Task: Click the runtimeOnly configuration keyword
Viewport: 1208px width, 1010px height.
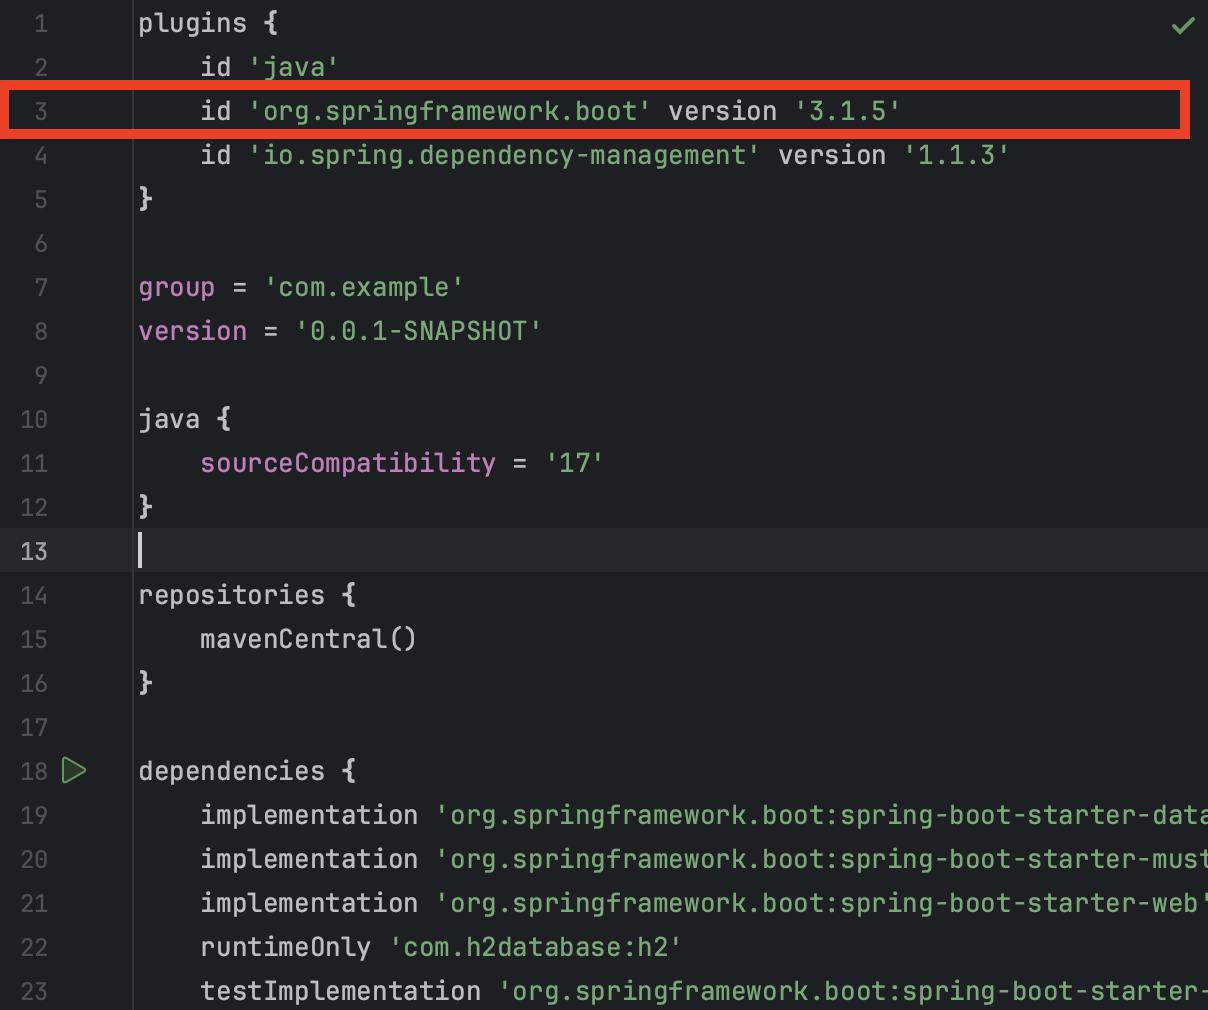Action: click(x=285, y=947)
